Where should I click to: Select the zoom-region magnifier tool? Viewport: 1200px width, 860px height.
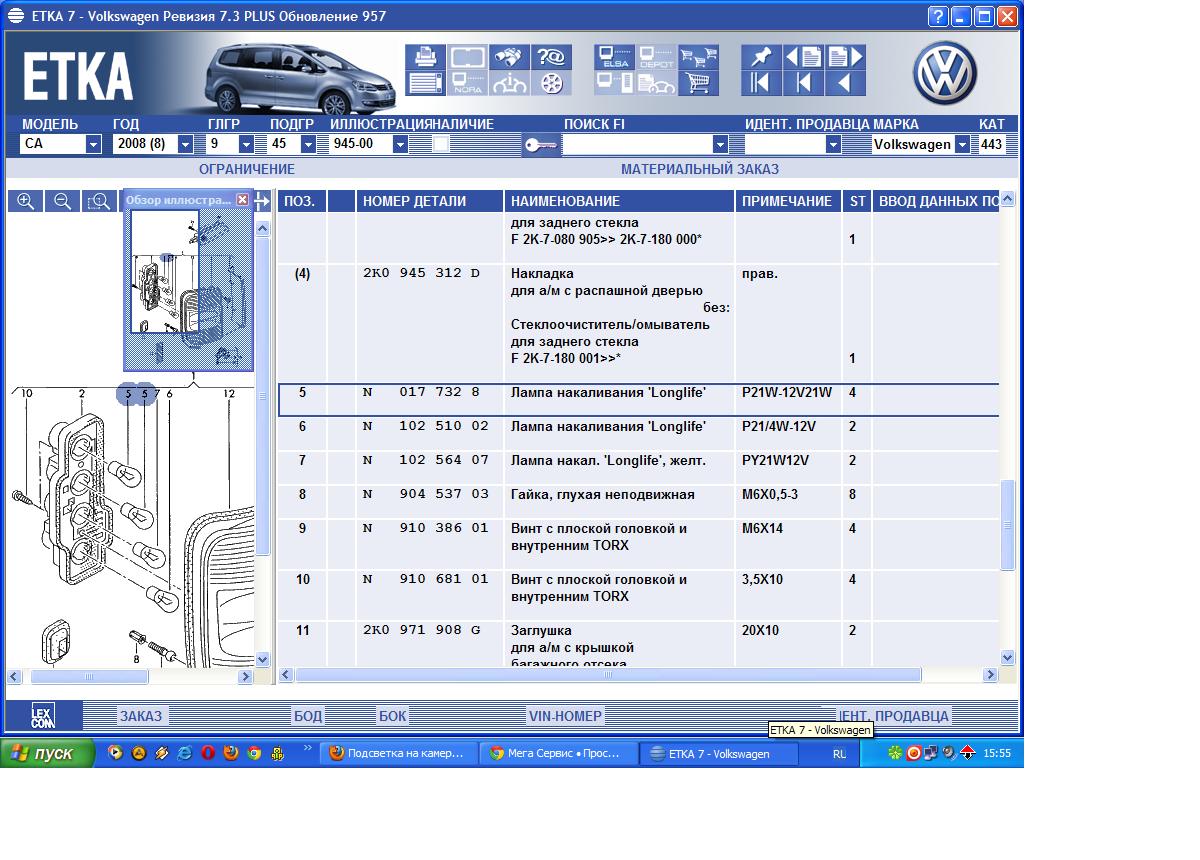[98, 201]
